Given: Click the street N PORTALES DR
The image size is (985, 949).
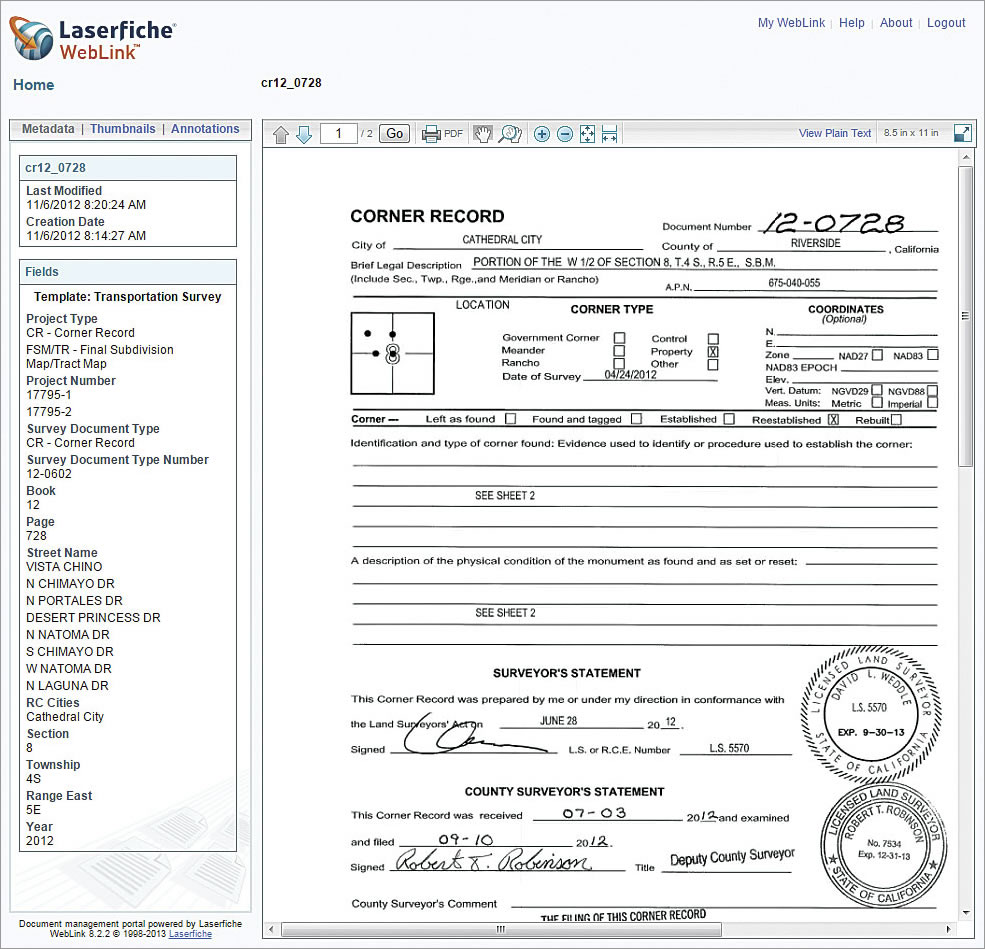Looking at the screenshot, I should pyautogui.click(x=74, y=600).
